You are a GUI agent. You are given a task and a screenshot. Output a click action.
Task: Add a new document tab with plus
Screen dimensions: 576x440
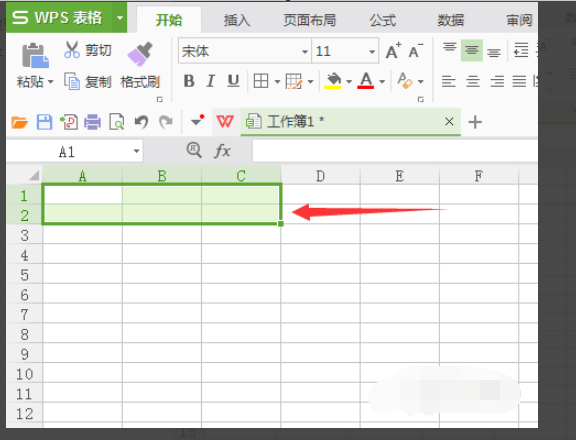point(475,122)
